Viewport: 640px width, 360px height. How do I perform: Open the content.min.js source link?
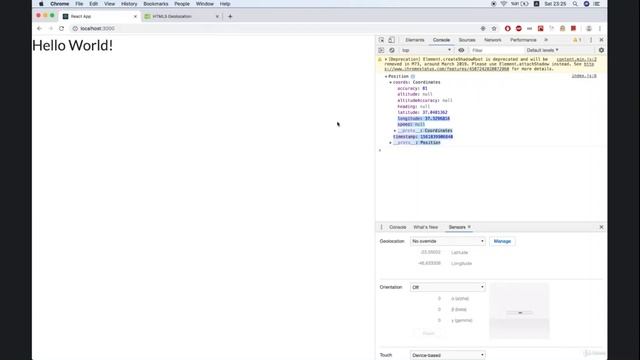point(576,60)
